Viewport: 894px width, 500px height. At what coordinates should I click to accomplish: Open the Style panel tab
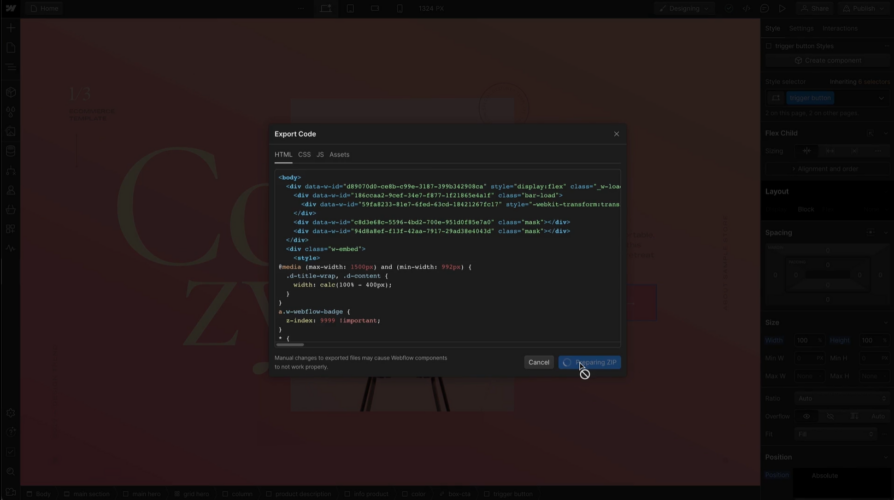pyautogui.click(x=773, y=29)
